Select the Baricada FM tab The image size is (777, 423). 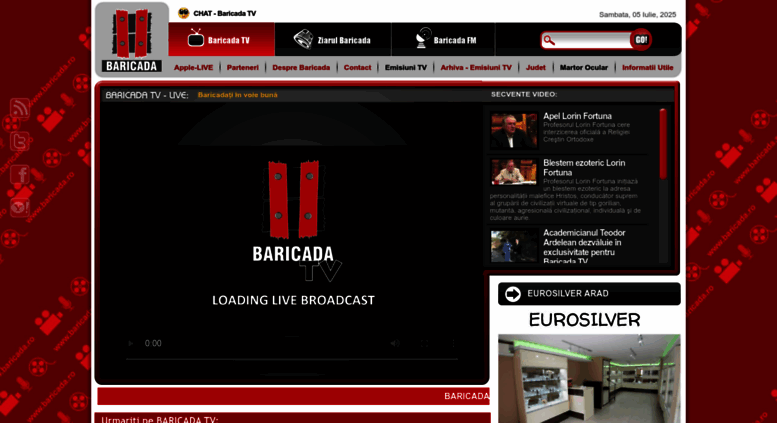click(444, 39)
